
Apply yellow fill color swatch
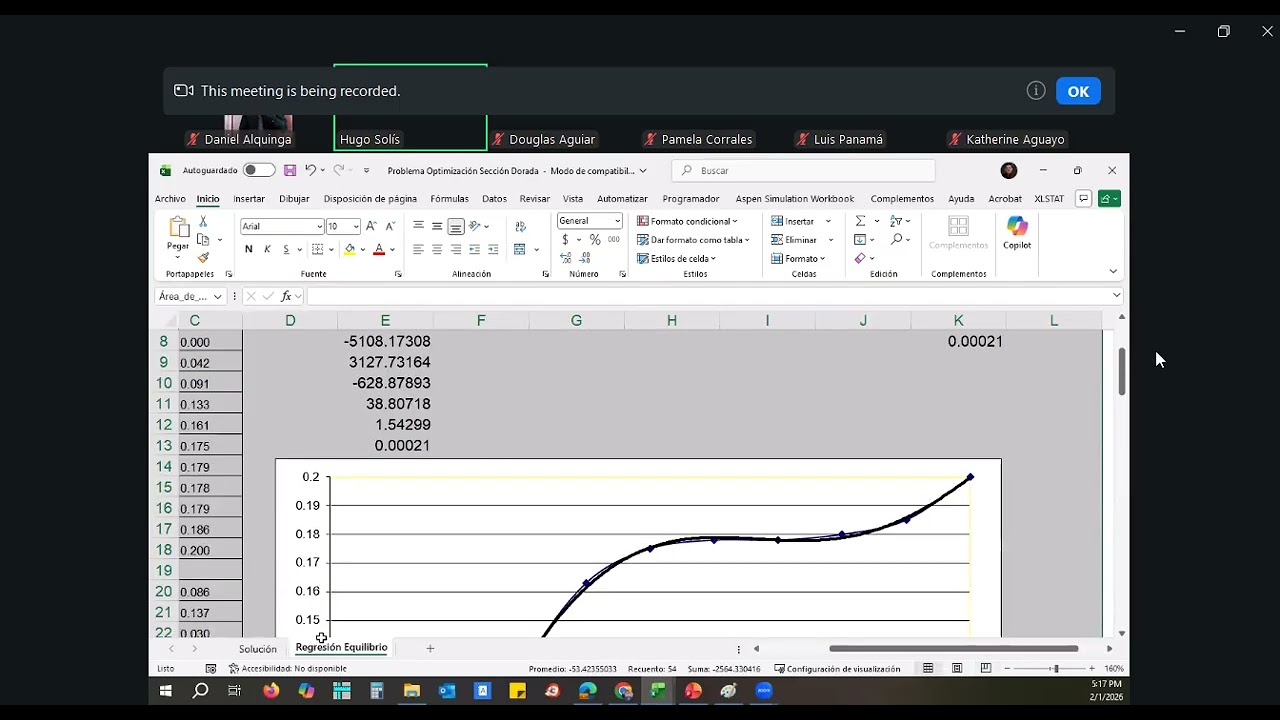[x=349, y=250]
